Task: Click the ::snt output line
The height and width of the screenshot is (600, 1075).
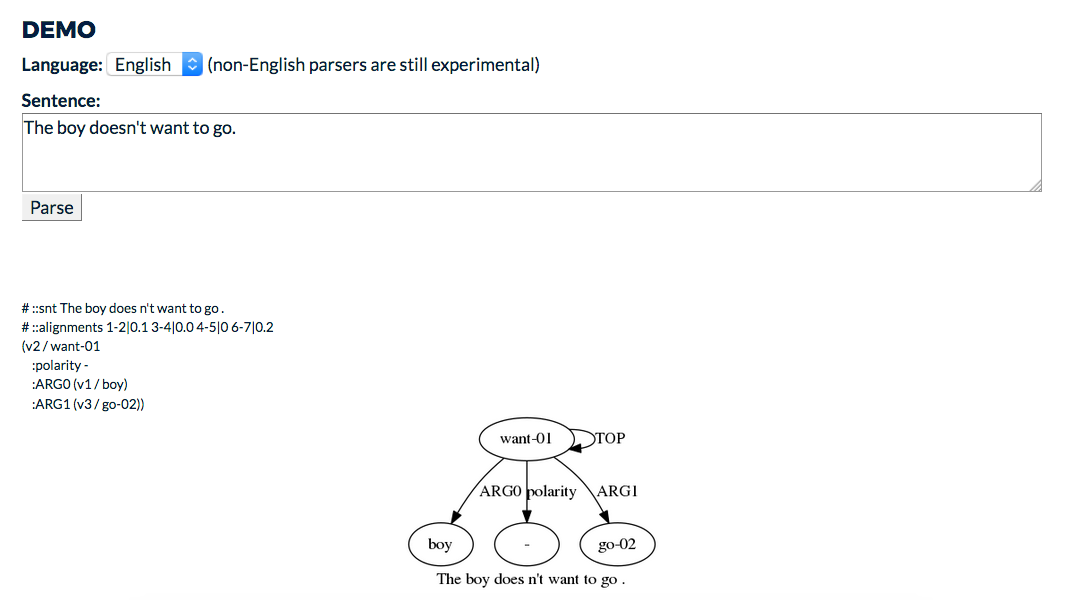Action: point(123,308)
